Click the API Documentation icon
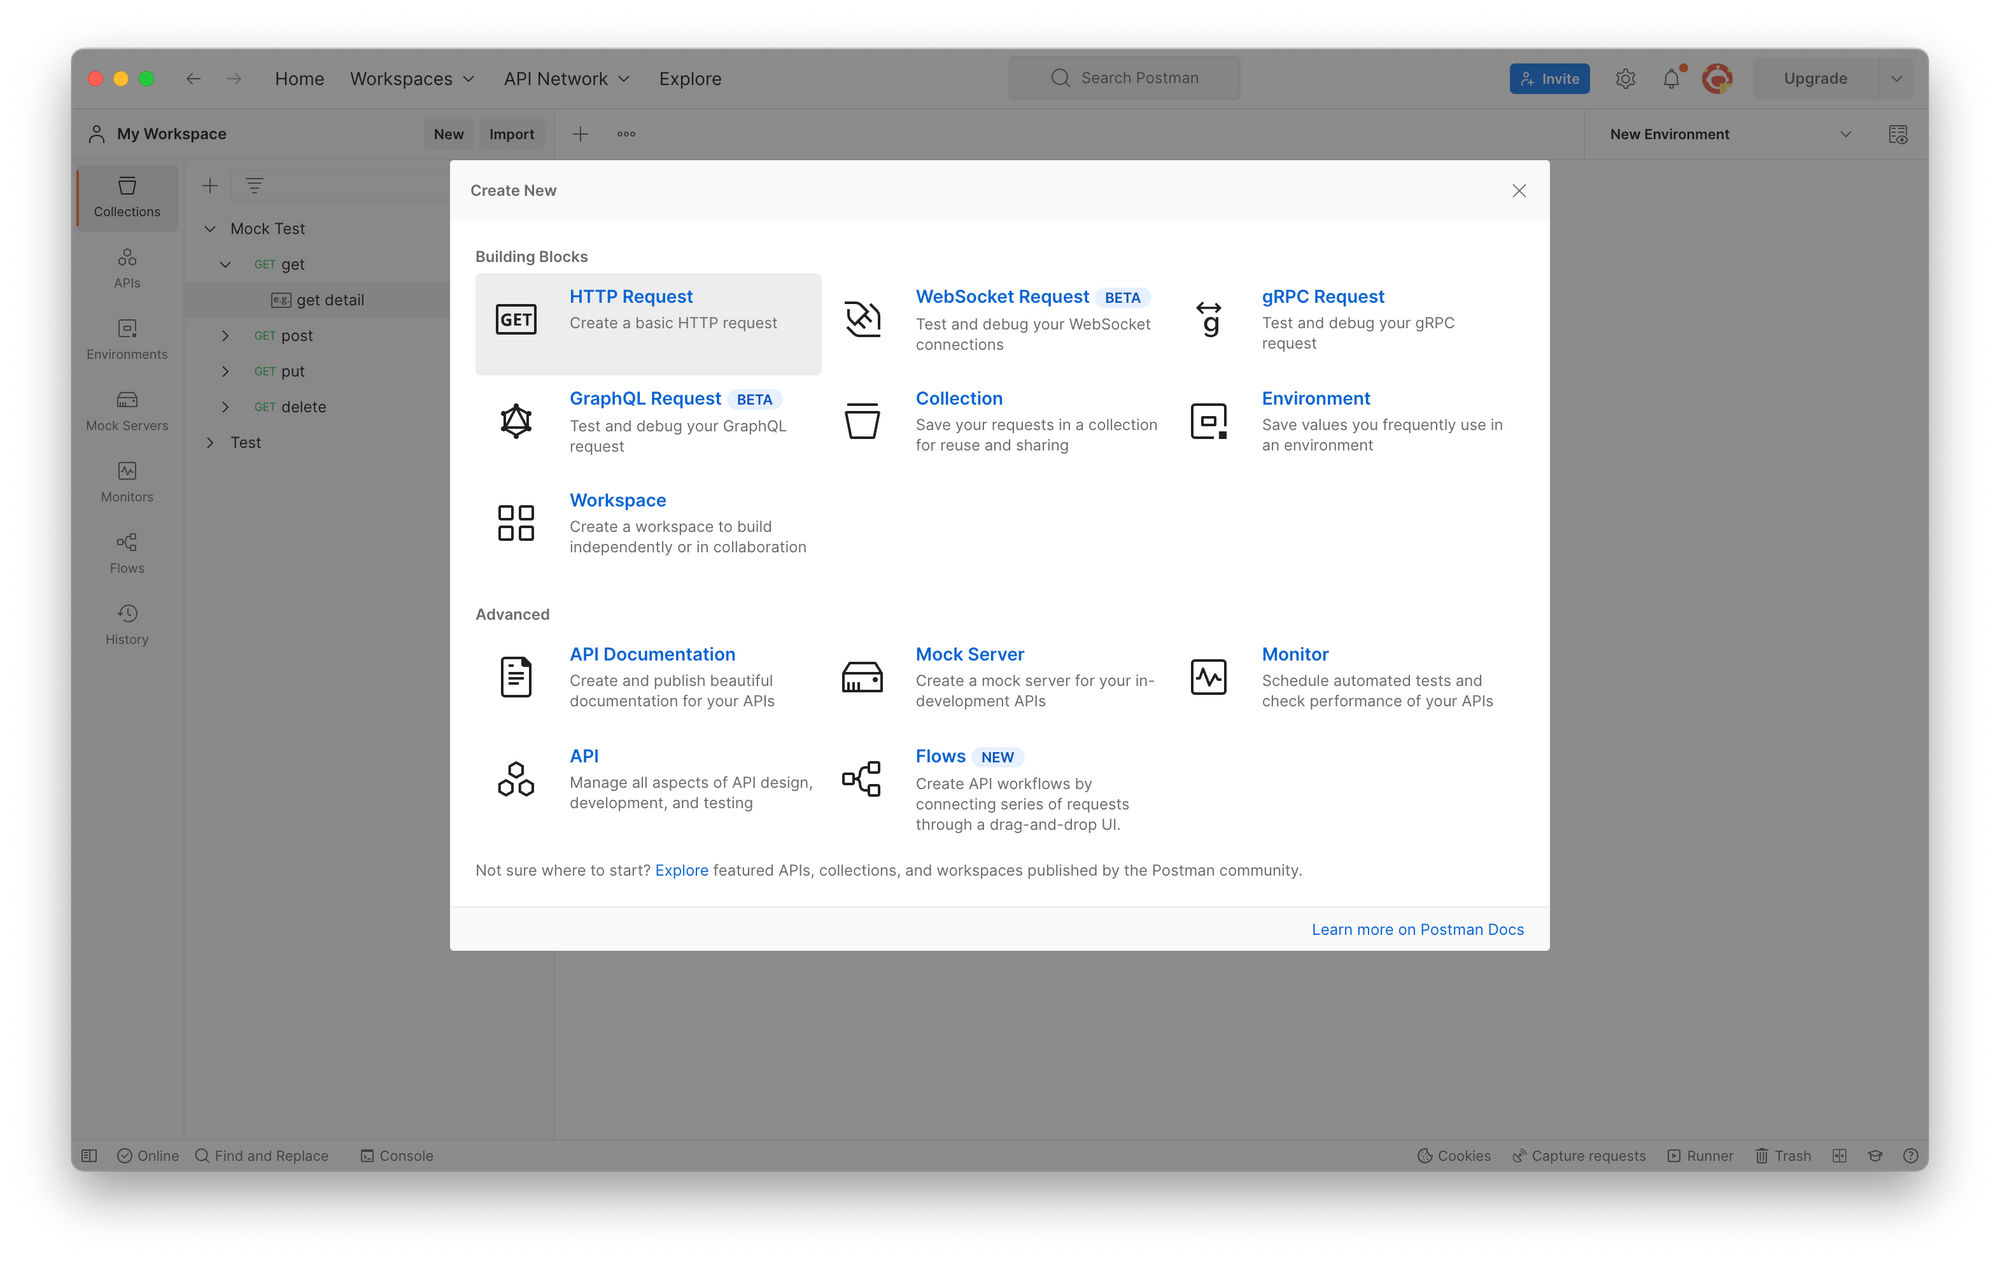 (516, 677)
